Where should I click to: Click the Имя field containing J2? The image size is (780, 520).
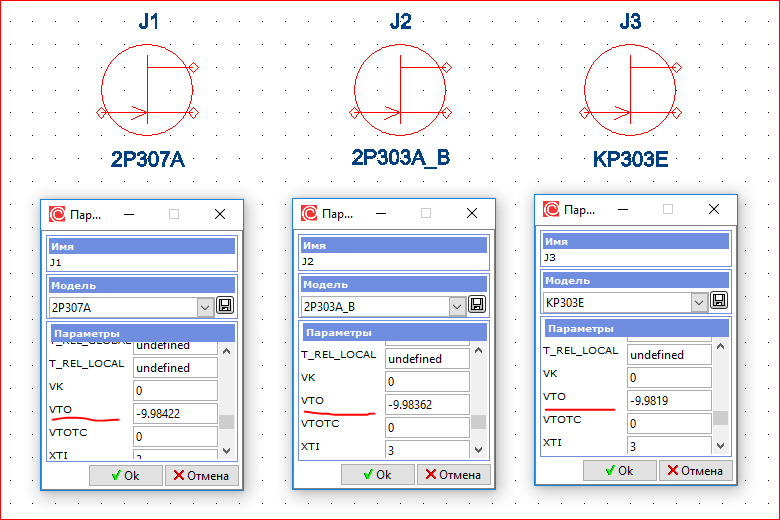click(393, 262)
